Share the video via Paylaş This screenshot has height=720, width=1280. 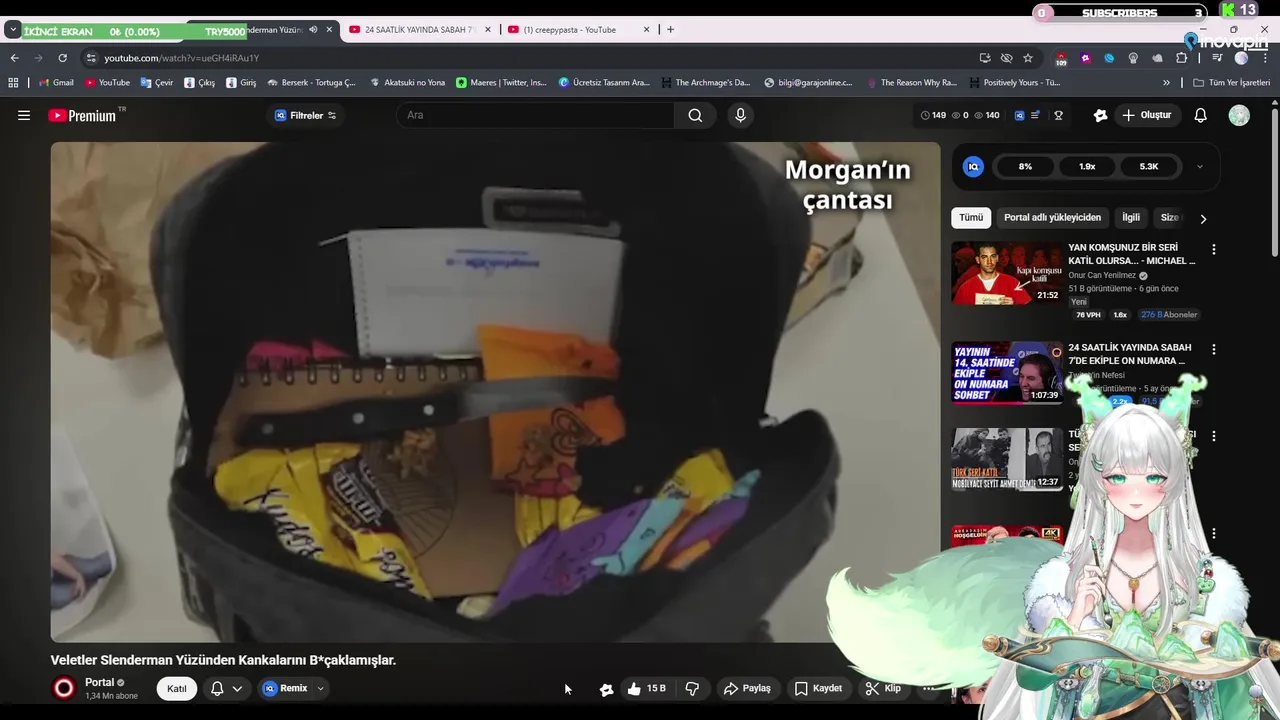(x=747, y=688)
